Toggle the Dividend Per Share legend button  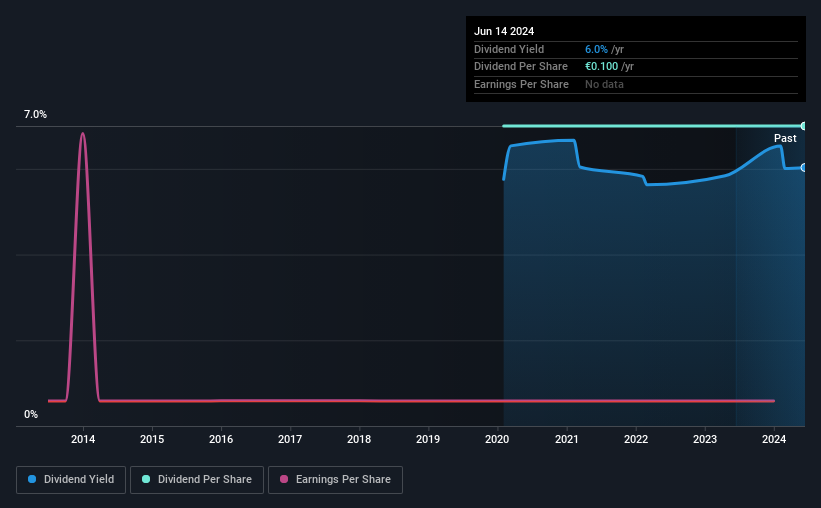197,480
